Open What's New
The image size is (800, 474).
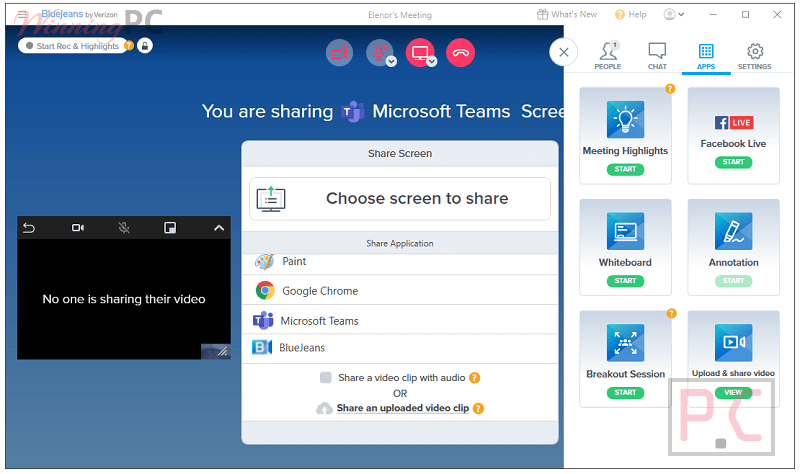coord(567,15)
